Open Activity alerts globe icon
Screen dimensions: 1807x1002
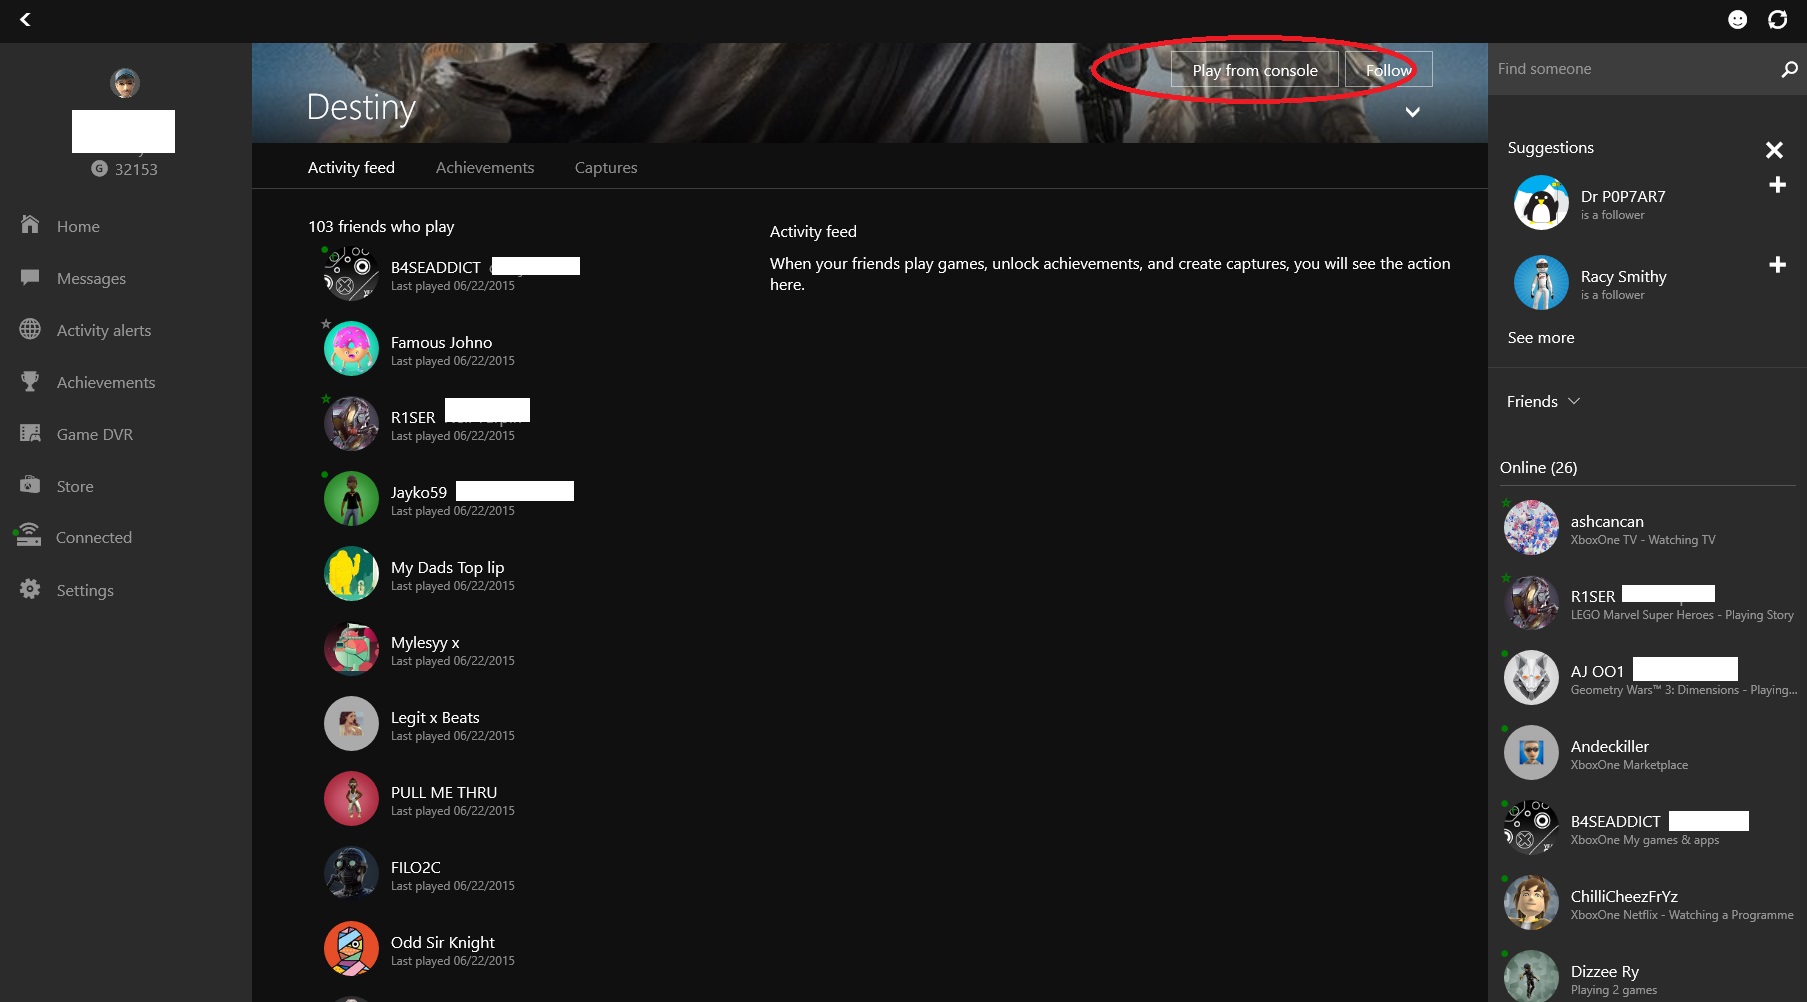pos(30,329)
